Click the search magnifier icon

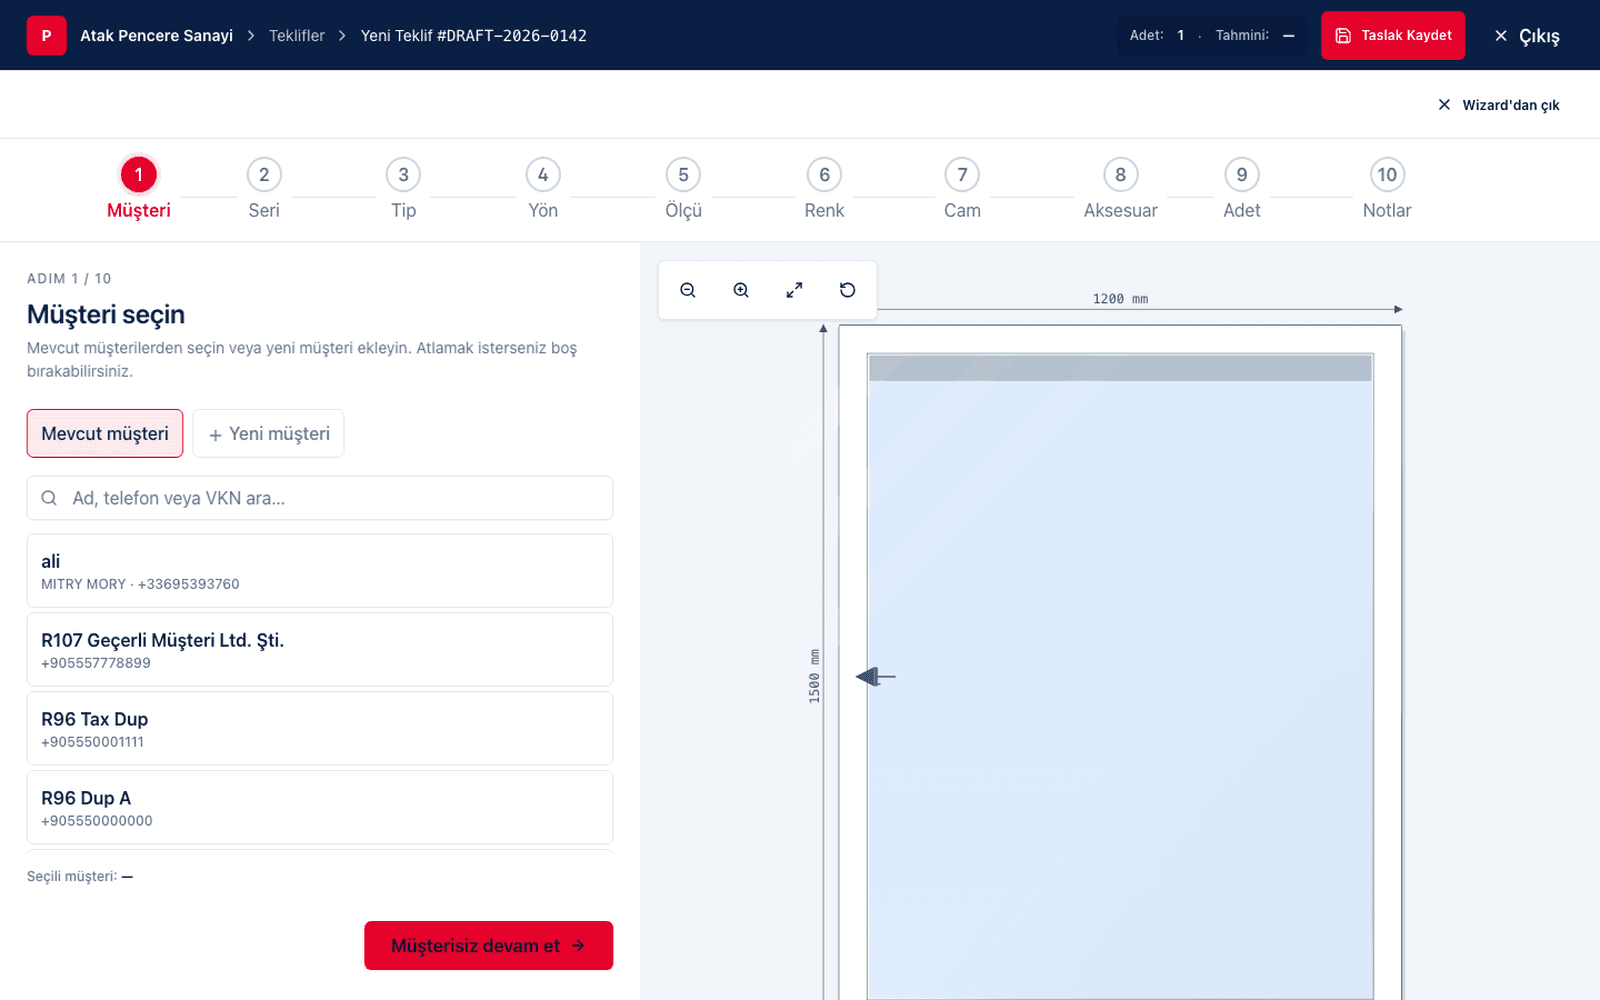[49, 498]
